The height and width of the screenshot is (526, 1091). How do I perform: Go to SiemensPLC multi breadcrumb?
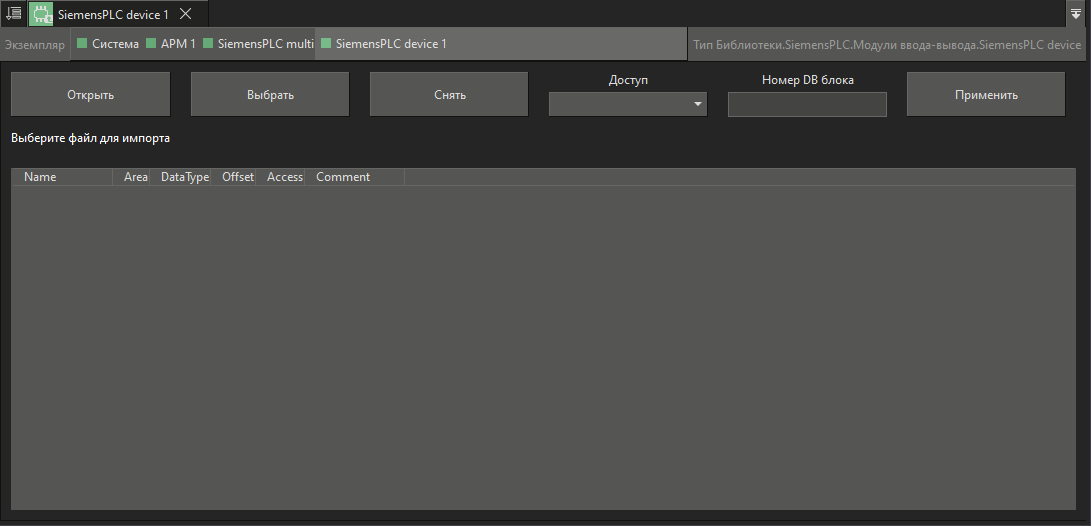click(259, 44)
